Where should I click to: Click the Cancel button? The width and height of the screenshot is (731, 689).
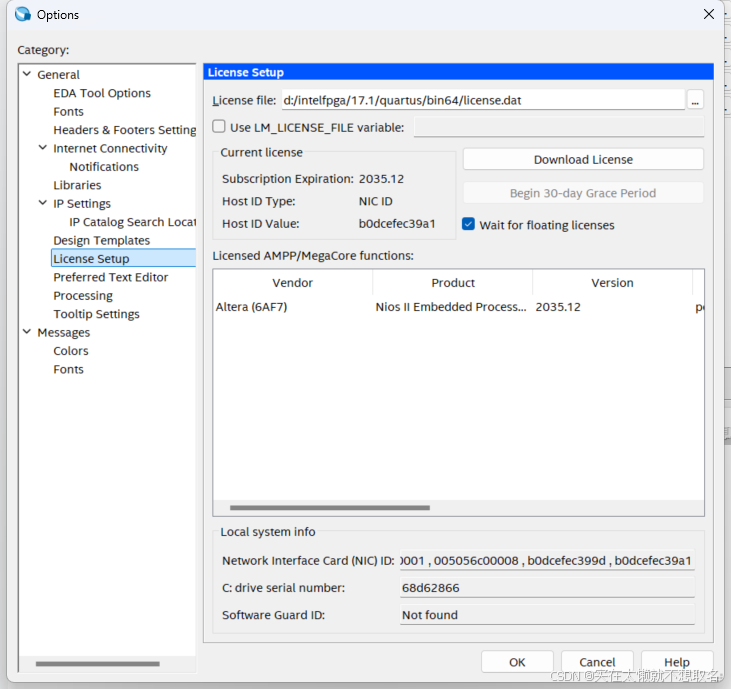point(597,662)
